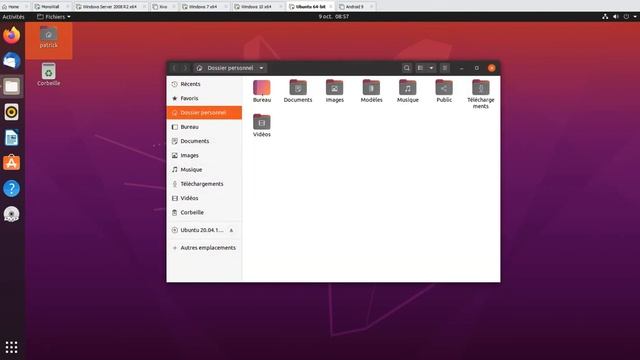
Task: Select Documents in the sidebar
Action: coord(204,141)
